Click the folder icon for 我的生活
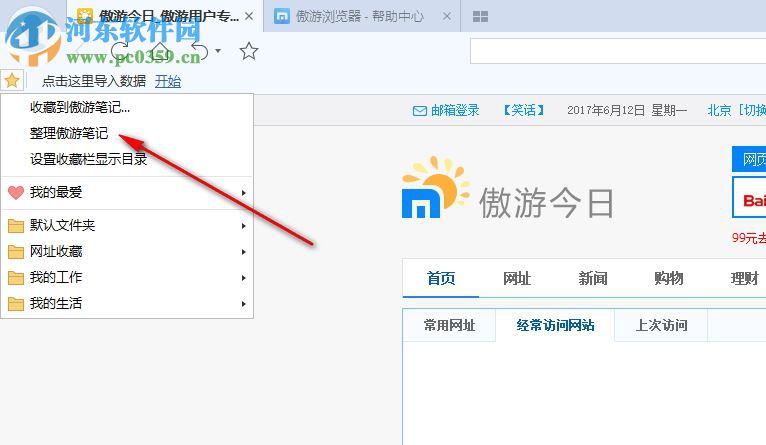Viewport: 766px width, 445px height. [x=16, y=304]
